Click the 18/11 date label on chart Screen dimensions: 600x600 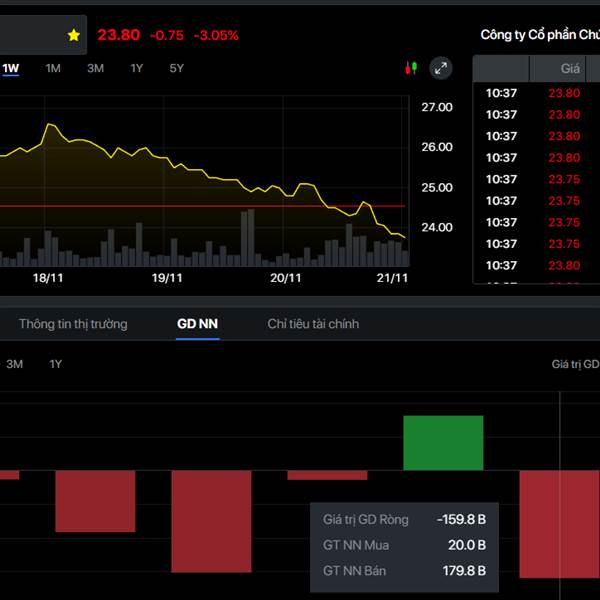[48, 278]
